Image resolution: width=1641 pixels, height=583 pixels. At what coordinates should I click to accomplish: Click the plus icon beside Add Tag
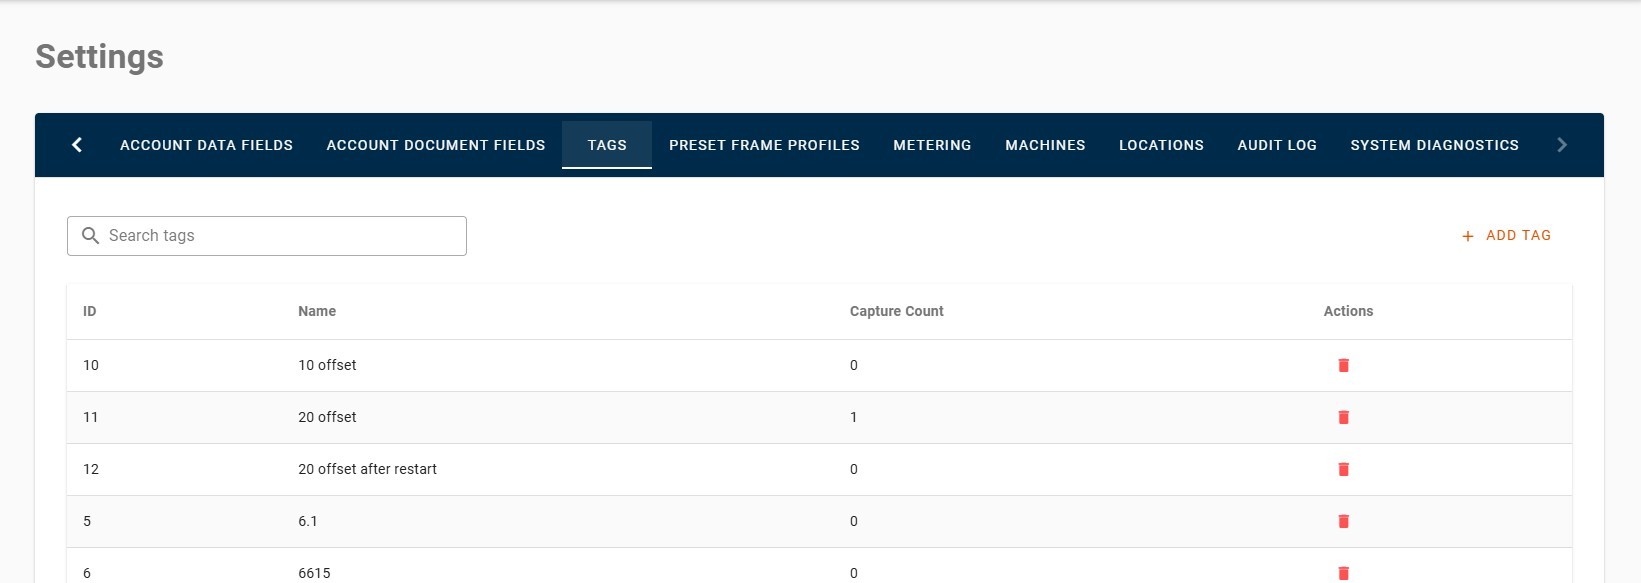pos(1467,236)
